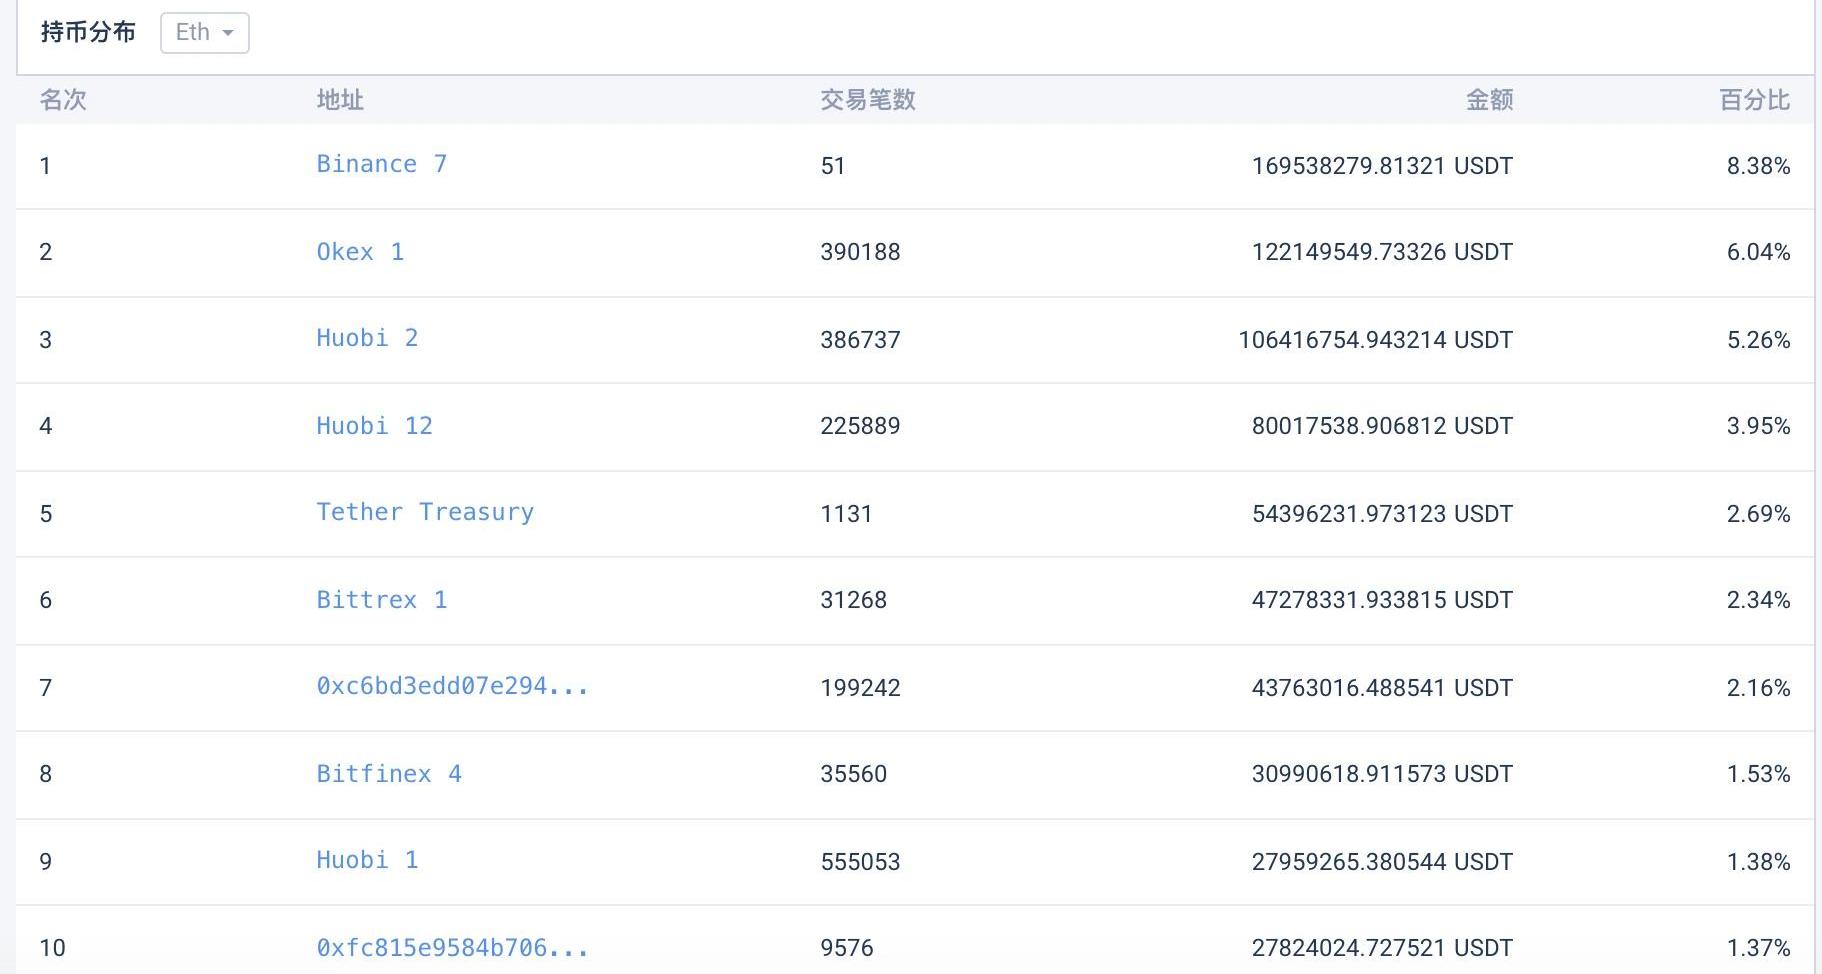
Task: Click the Okex 1 address link
Action: click(x=360, y=252)
